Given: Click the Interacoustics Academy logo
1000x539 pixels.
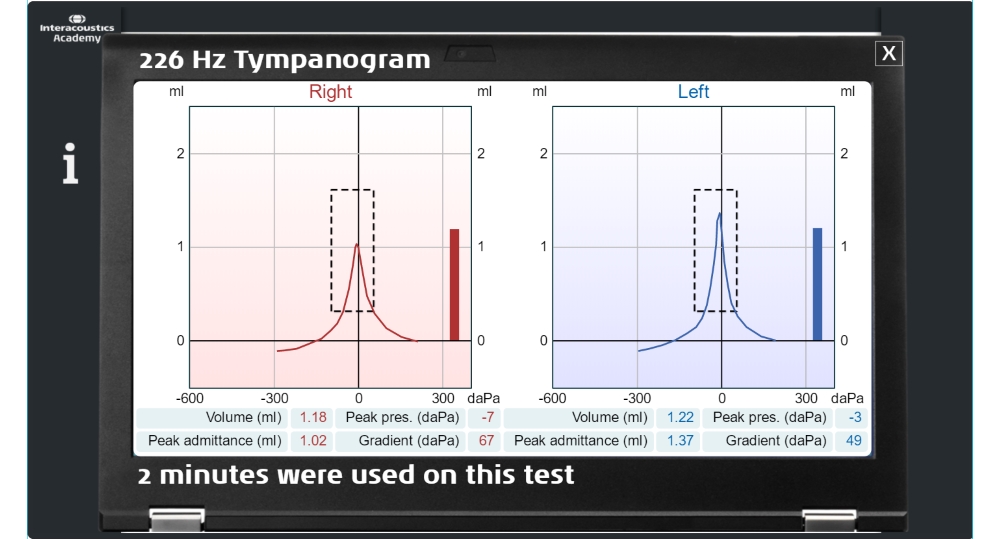Looking at the screenshot, I should [77, 29].
